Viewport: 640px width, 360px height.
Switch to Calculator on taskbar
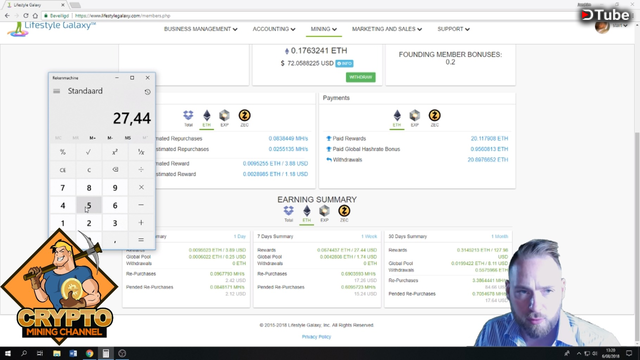(106, 353)
